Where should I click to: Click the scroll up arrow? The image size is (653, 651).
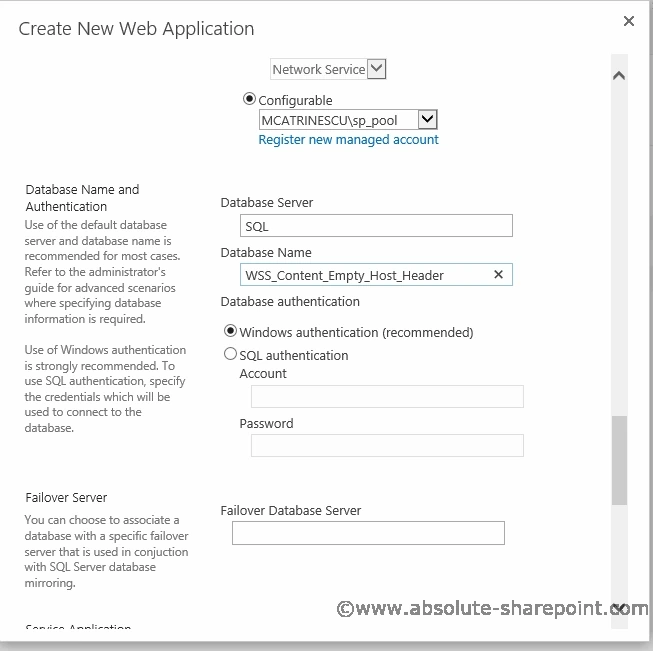coord(619,75)
